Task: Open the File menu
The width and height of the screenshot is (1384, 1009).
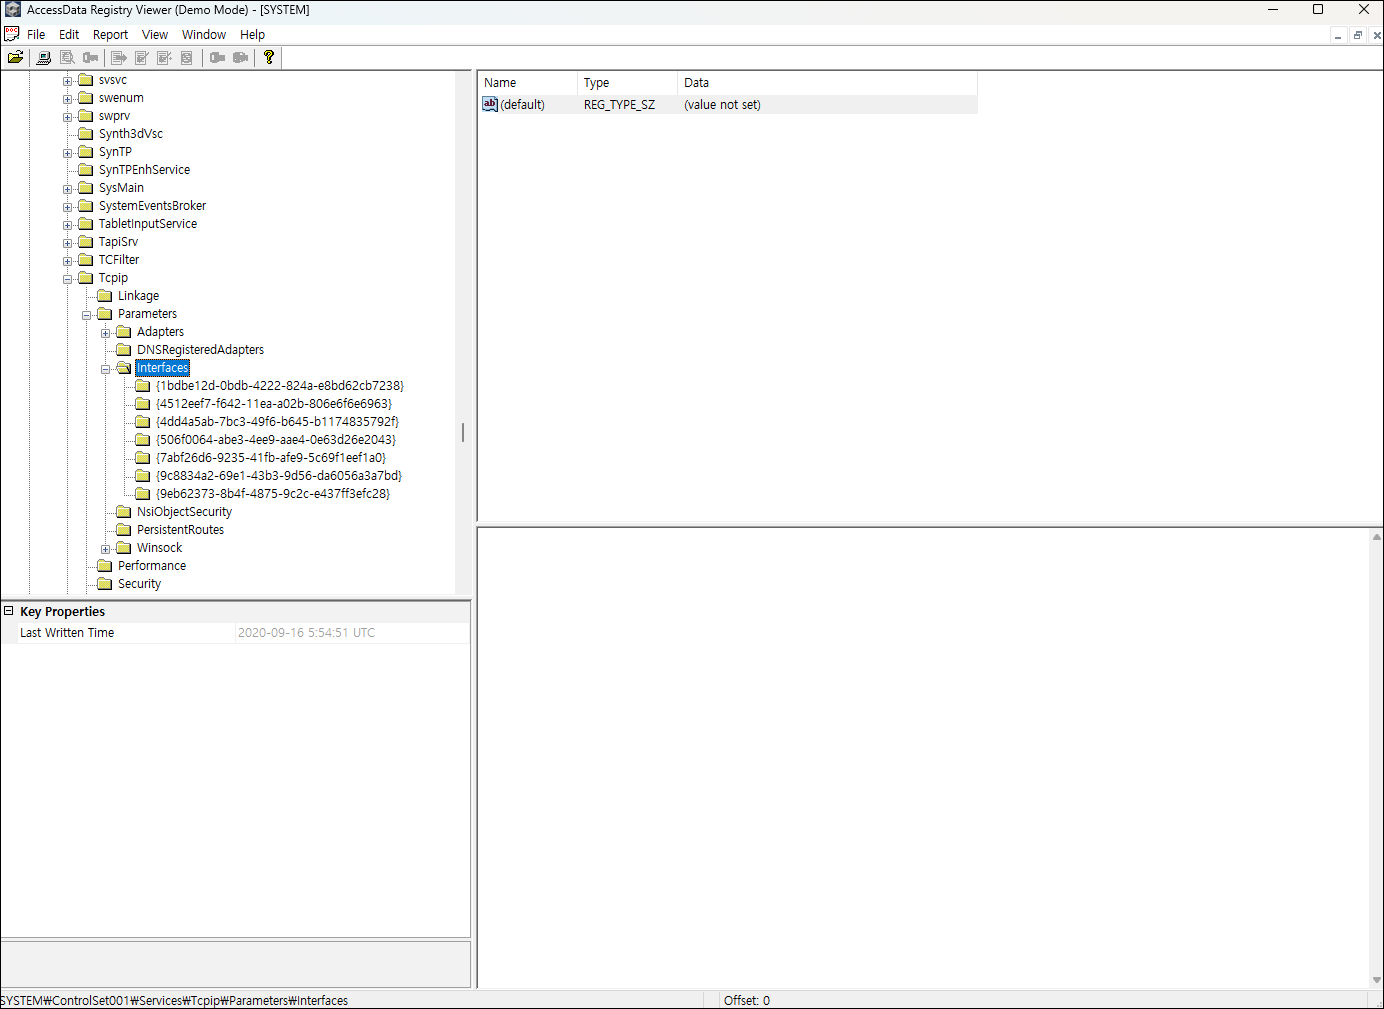Action: coord(36,34)
